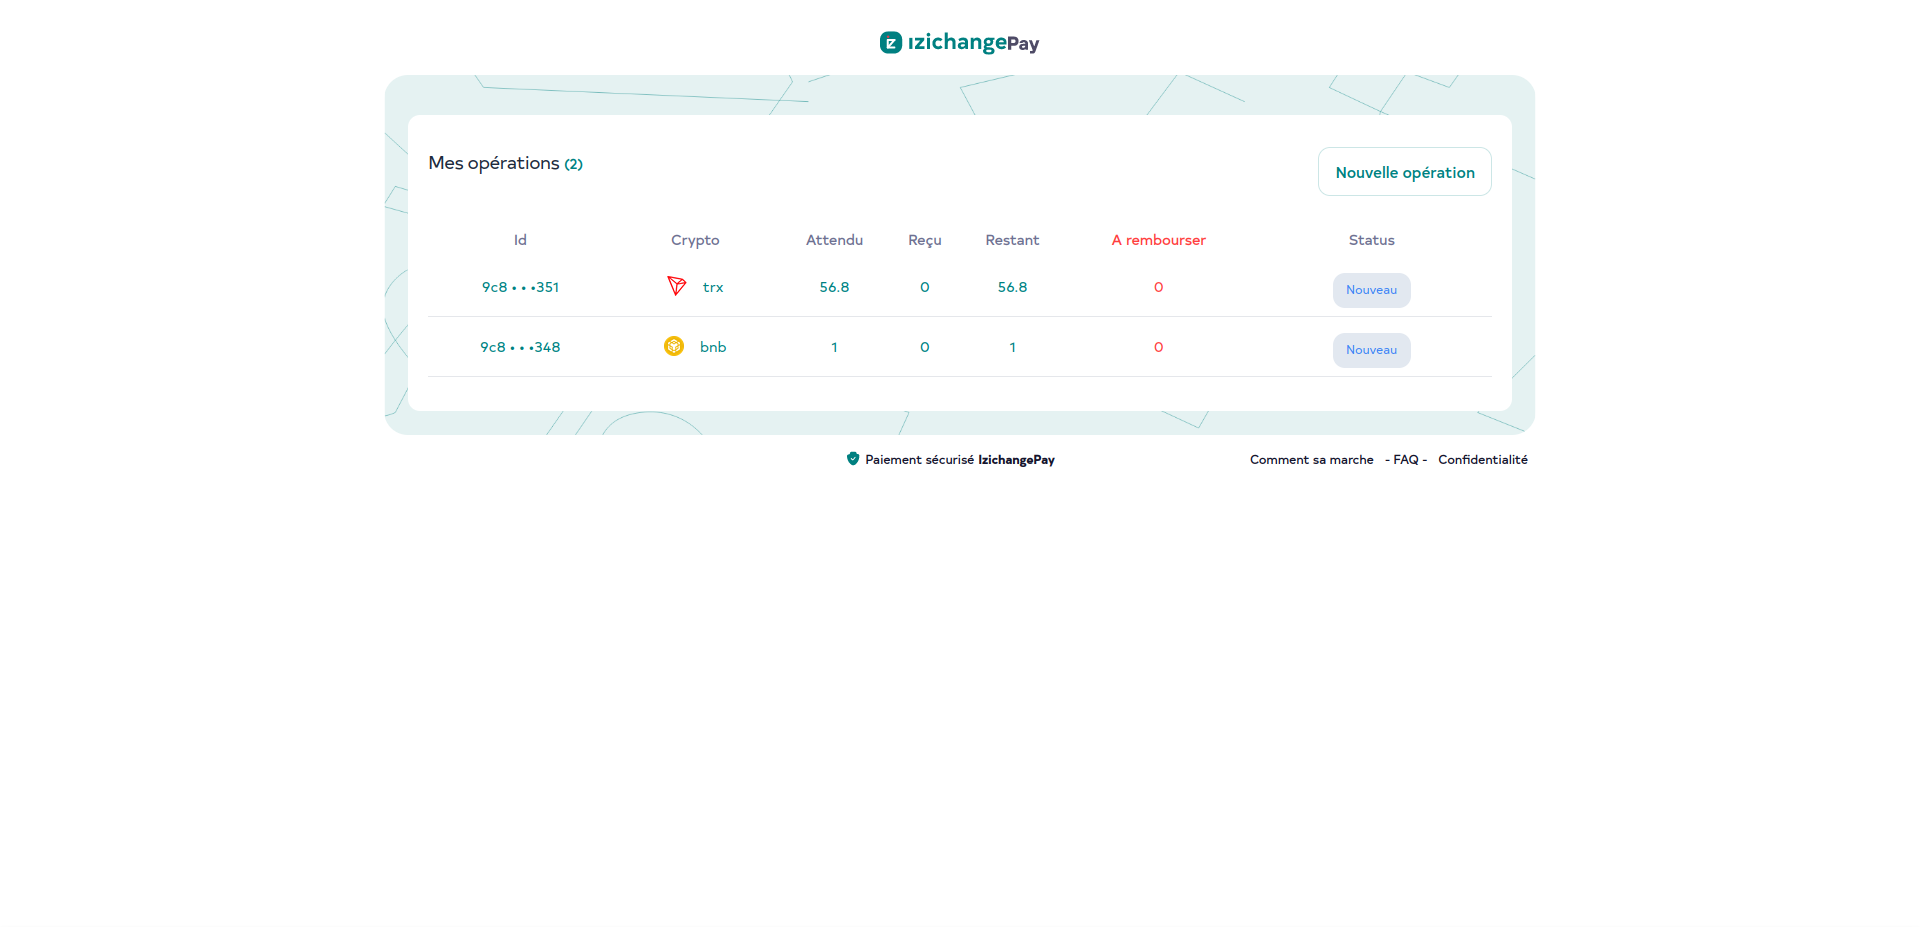Click the Reçu value 0 in bnb row
The width and height of the screenshot is (1920, 927).
click(924, 347)
